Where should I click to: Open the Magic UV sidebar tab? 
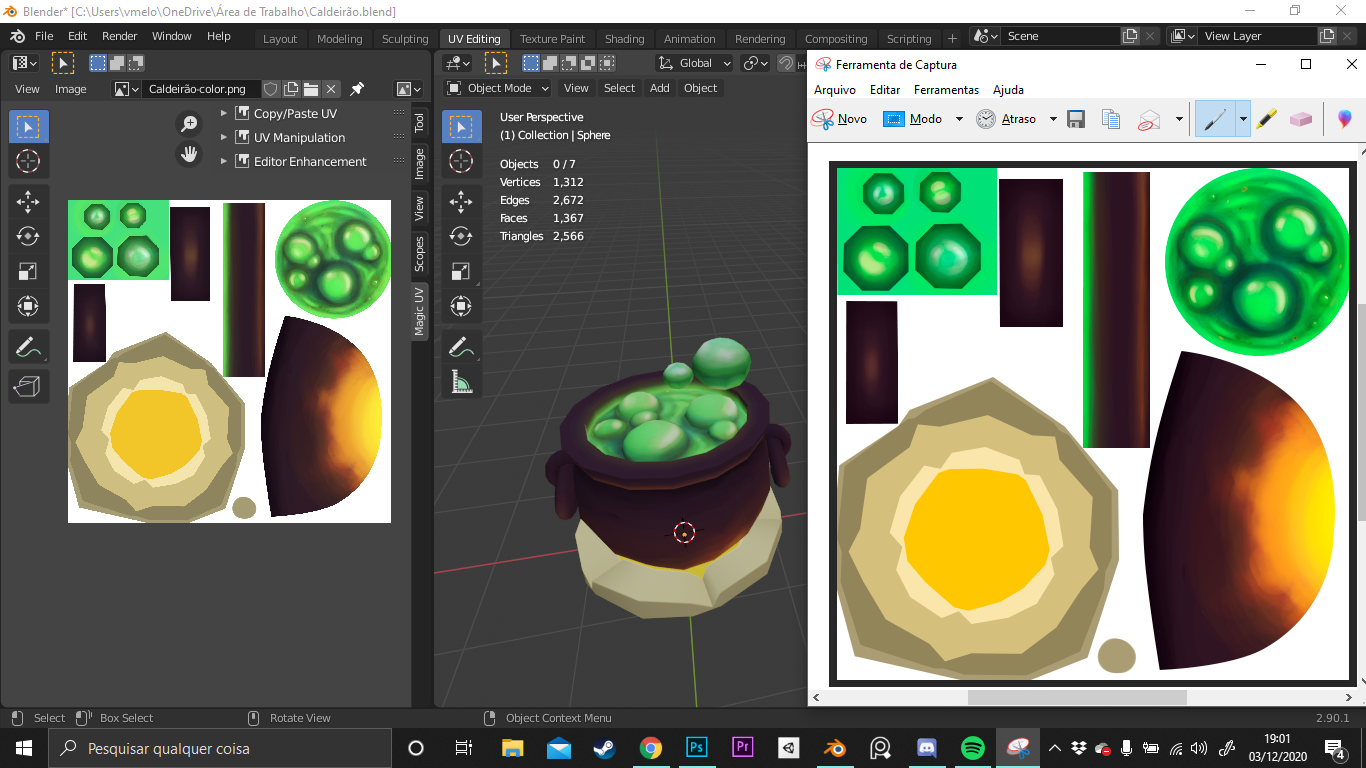click(420, 311)
